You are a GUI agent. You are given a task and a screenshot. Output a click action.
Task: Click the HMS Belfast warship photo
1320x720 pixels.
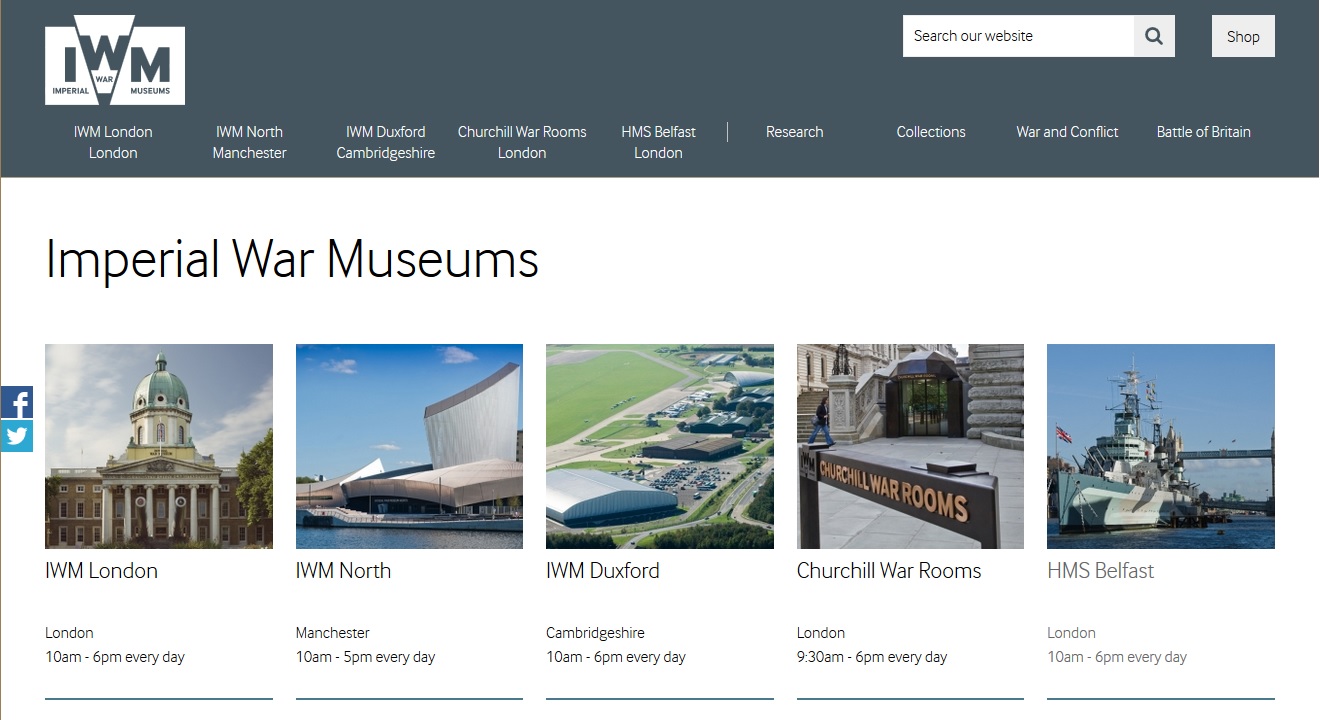click(1161, 446)
